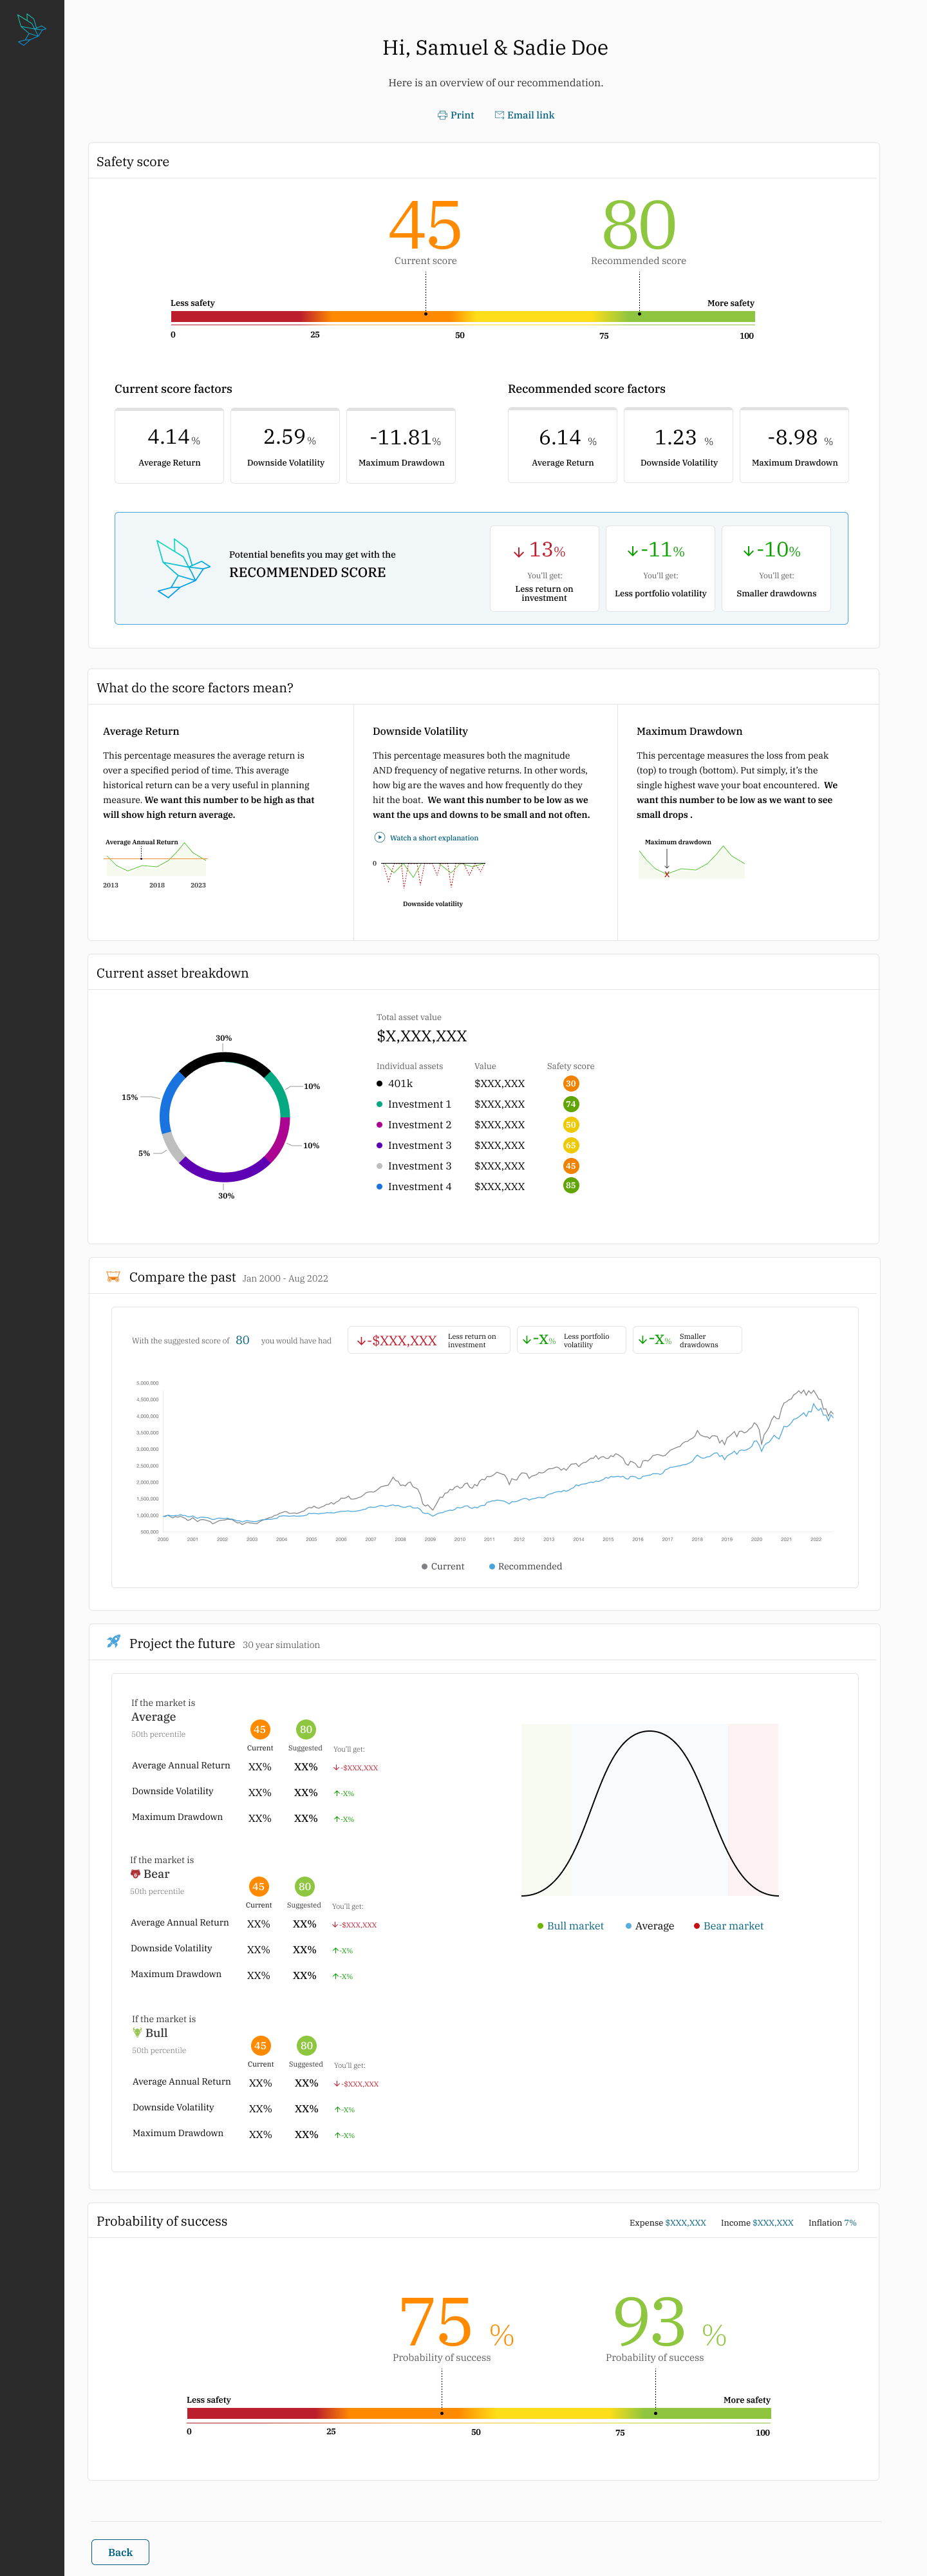Click the bull icon next to Bull
The image size is (927, 2576).
[137, 2033]
